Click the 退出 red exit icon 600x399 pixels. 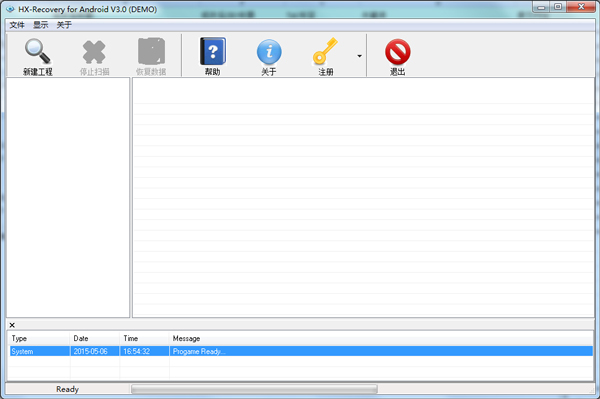pyautogui.click(x=398, y=52)
